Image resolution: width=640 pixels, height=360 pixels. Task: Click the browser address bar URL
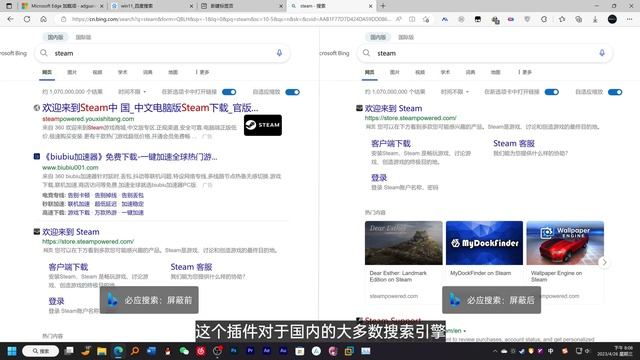pyautogui.click(x=231, y=19)
